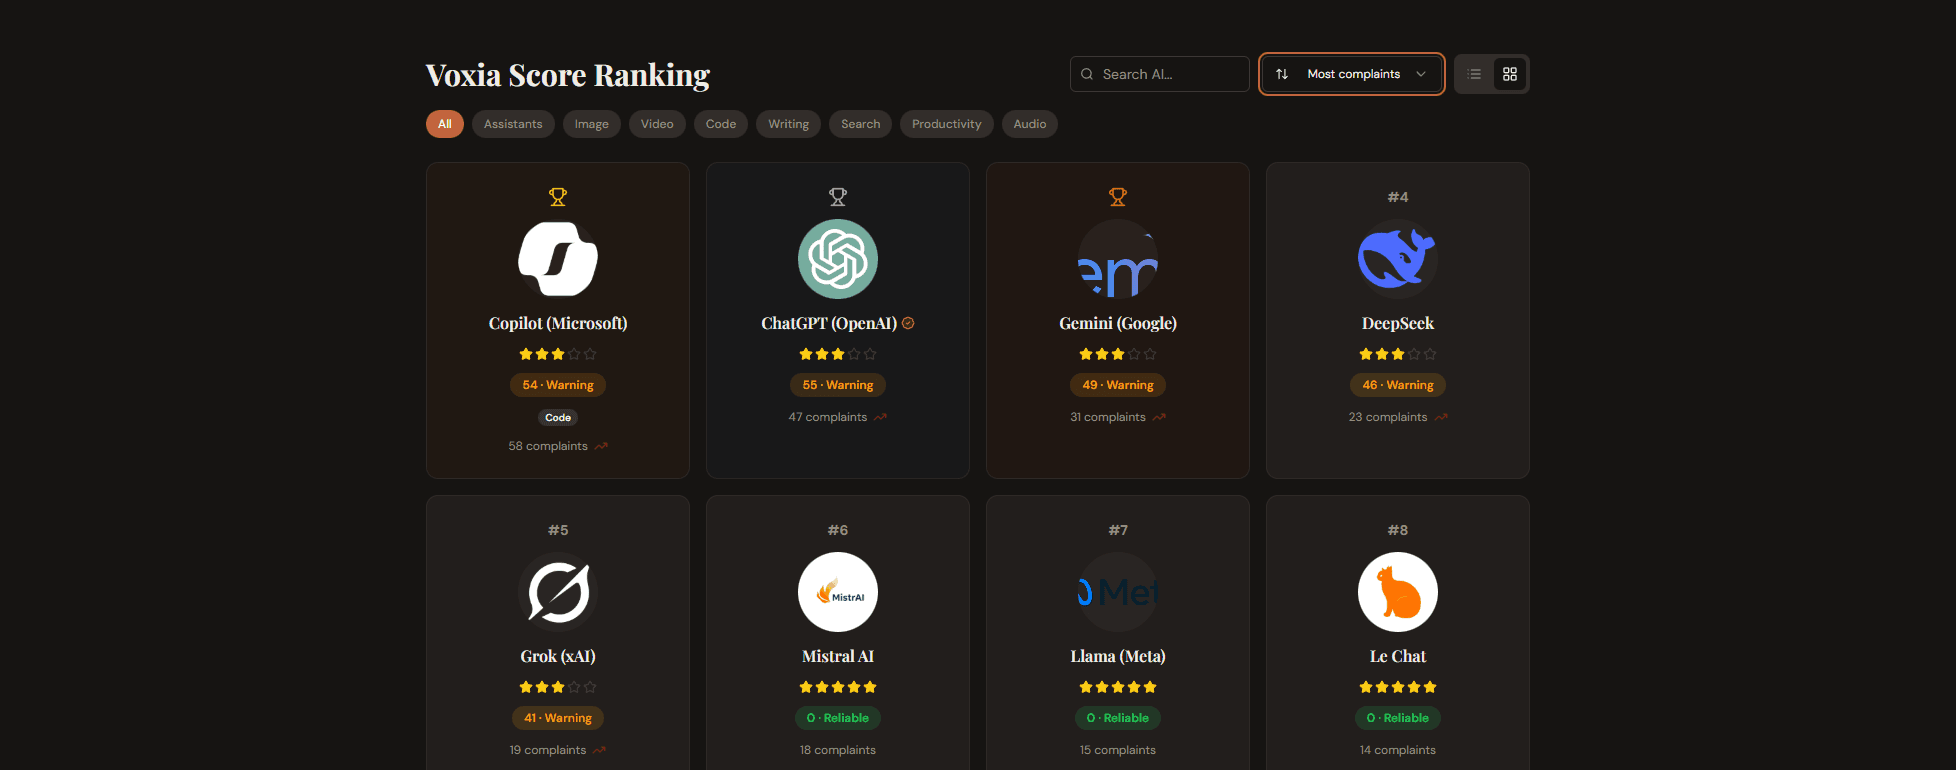
Task: Switch to grid view layout
Action: click(x=1510, y=74)
